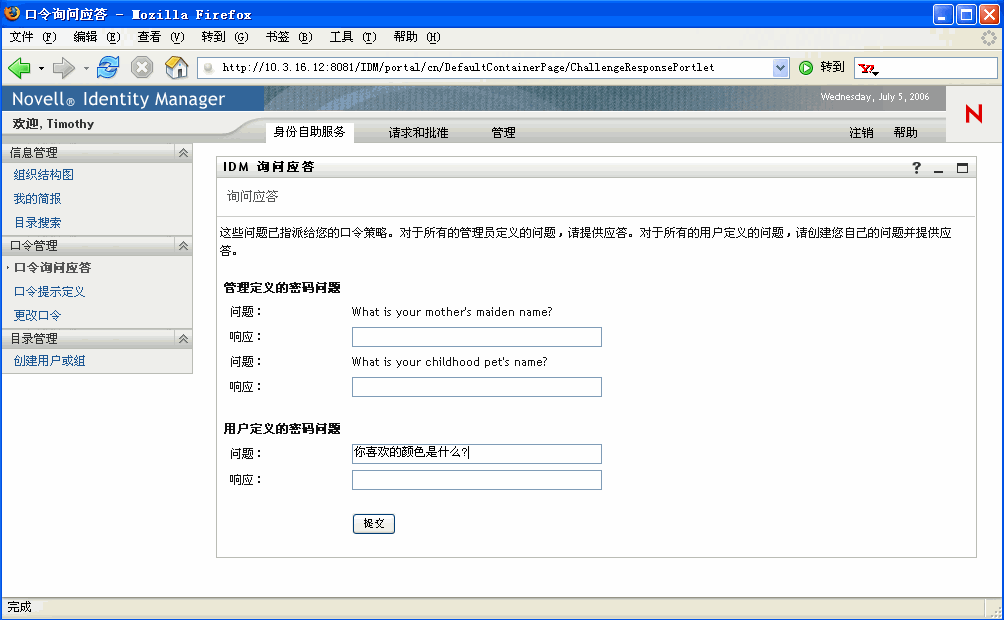Click the Firefox Back arrow button
Screen dimensions: 1004x620
coord(19,67)
